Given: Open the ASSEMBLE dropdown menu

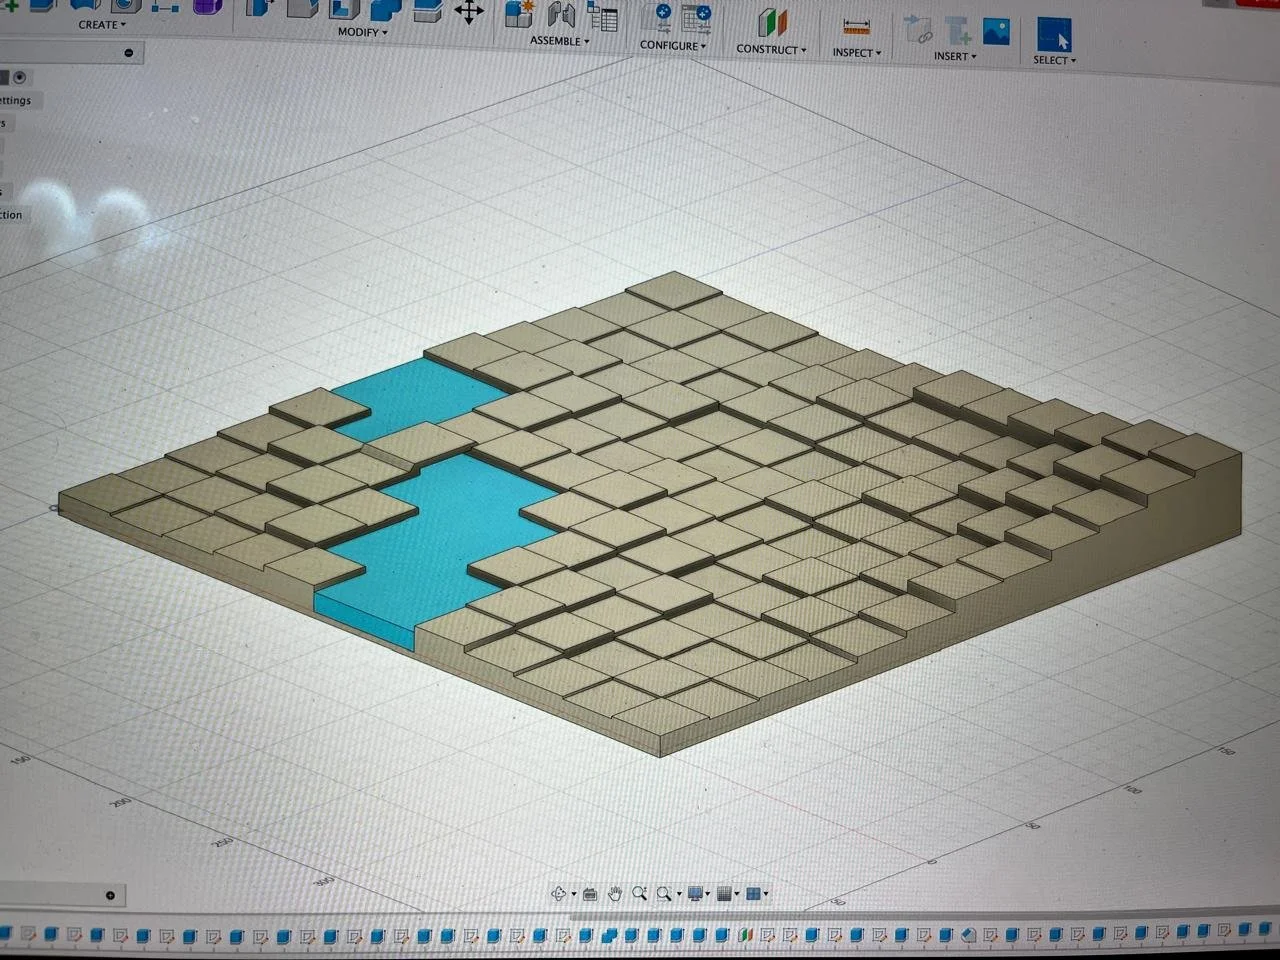Looking at the screenshot, I should pyautogui.click(x=559, y=41).
